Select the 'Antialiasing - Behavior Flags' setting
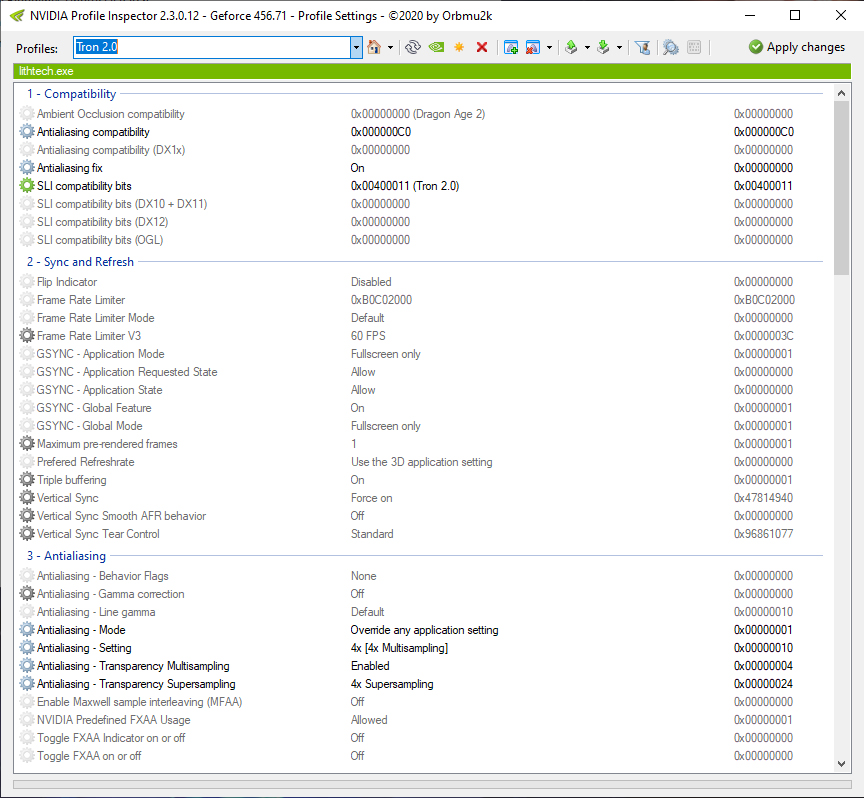This screenshot has height=798, width=864. [x=423, y=576]
